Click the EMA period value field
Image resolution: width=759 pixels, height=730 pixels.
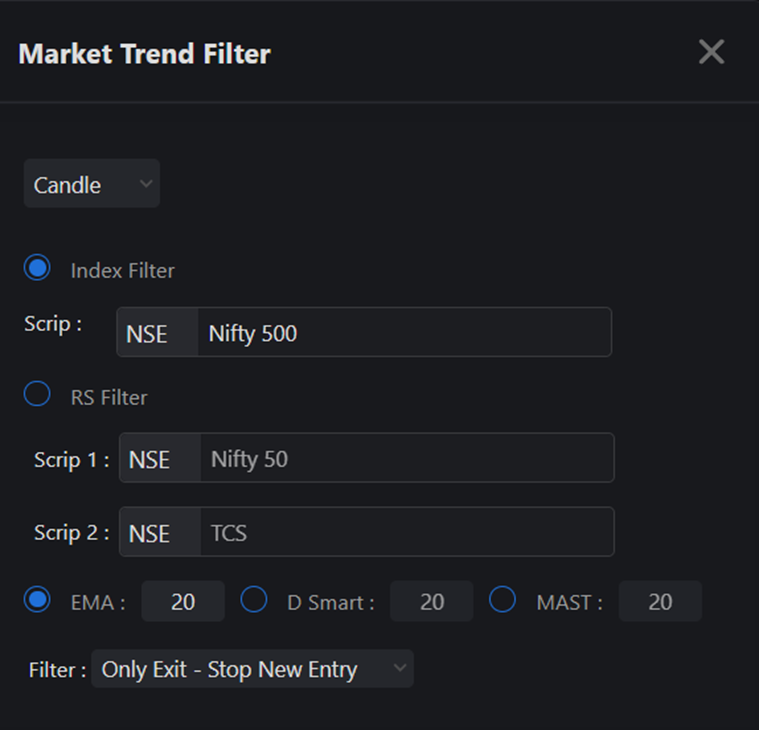[x=183, y=602]
